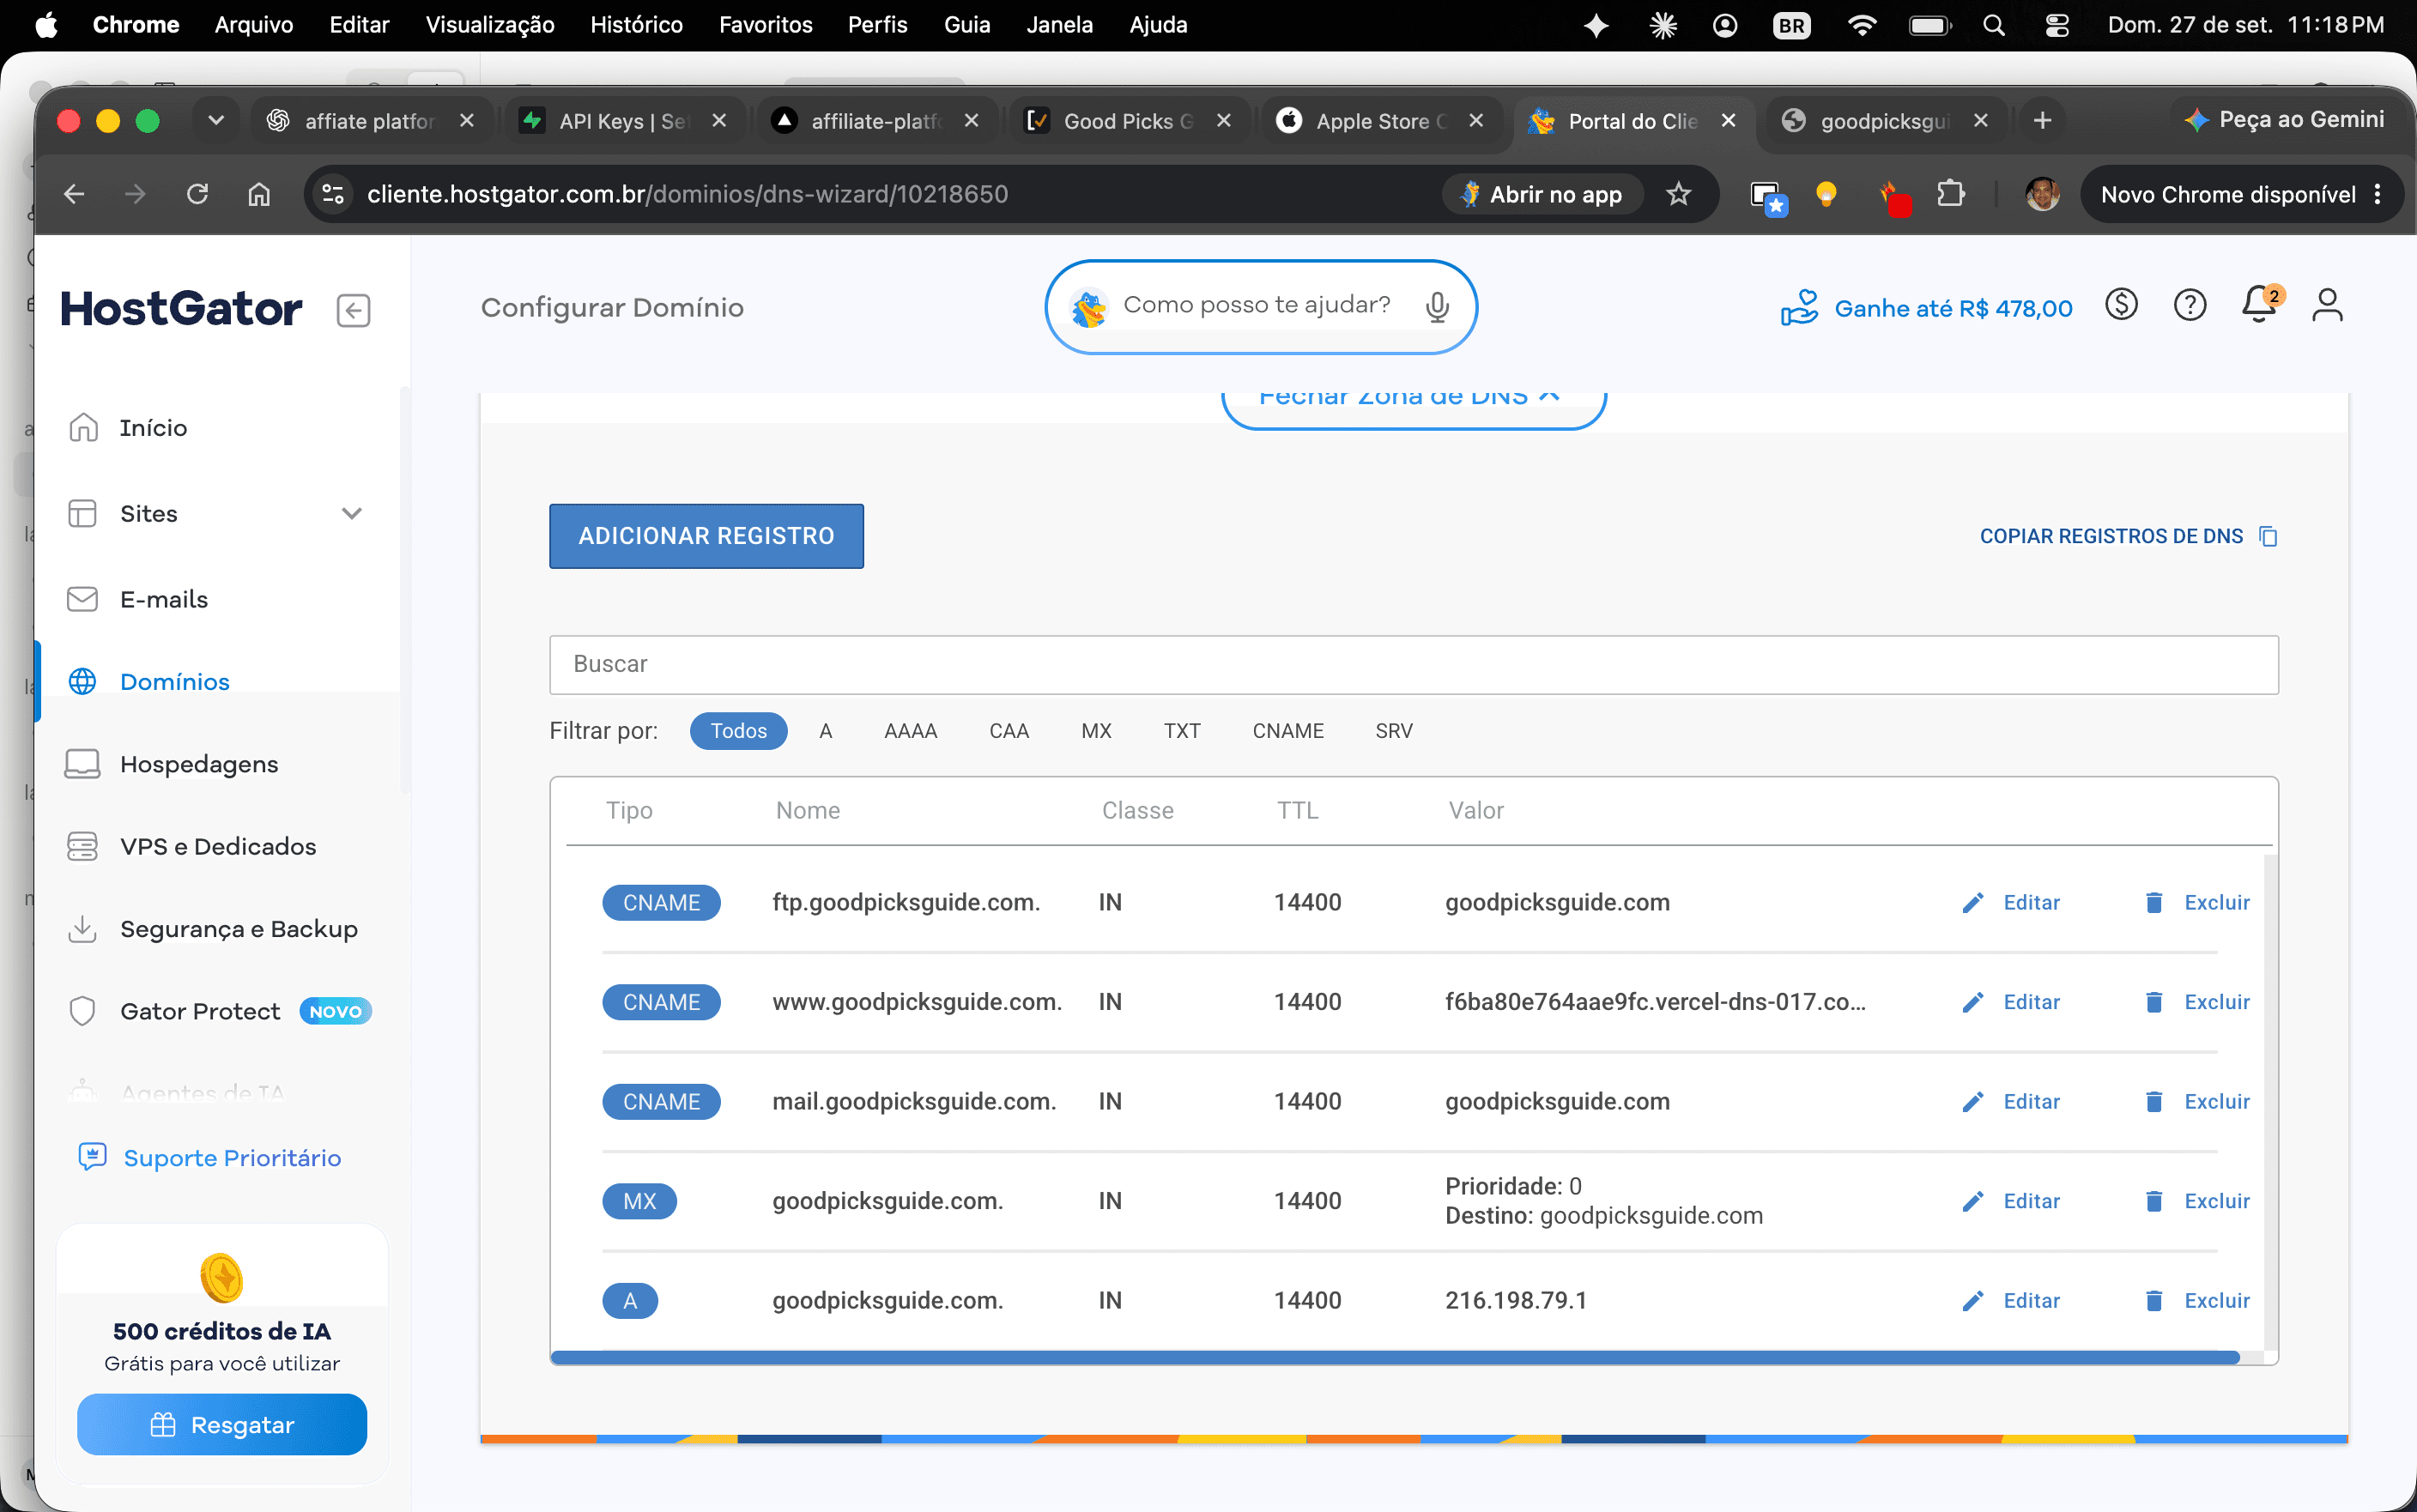
Task: Filter DNS records by Todos
Action: 738,731
